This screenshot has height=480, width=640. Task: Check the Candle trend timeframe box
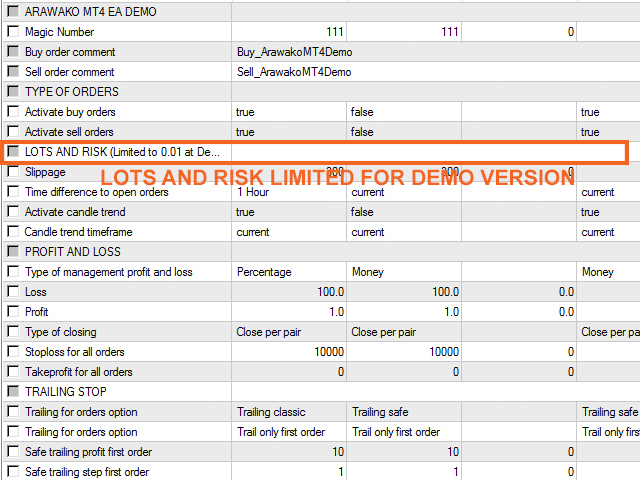pos(13,231)
